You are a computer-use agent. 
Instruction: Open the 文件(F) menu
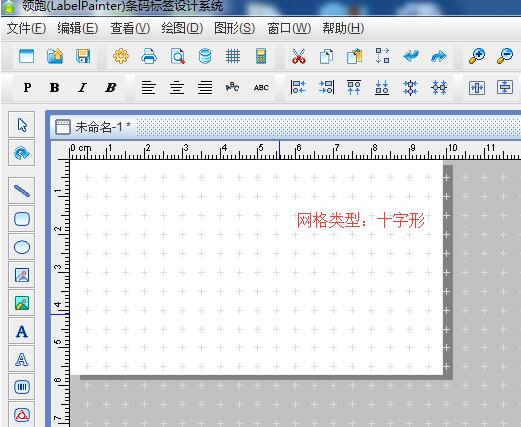26,28
